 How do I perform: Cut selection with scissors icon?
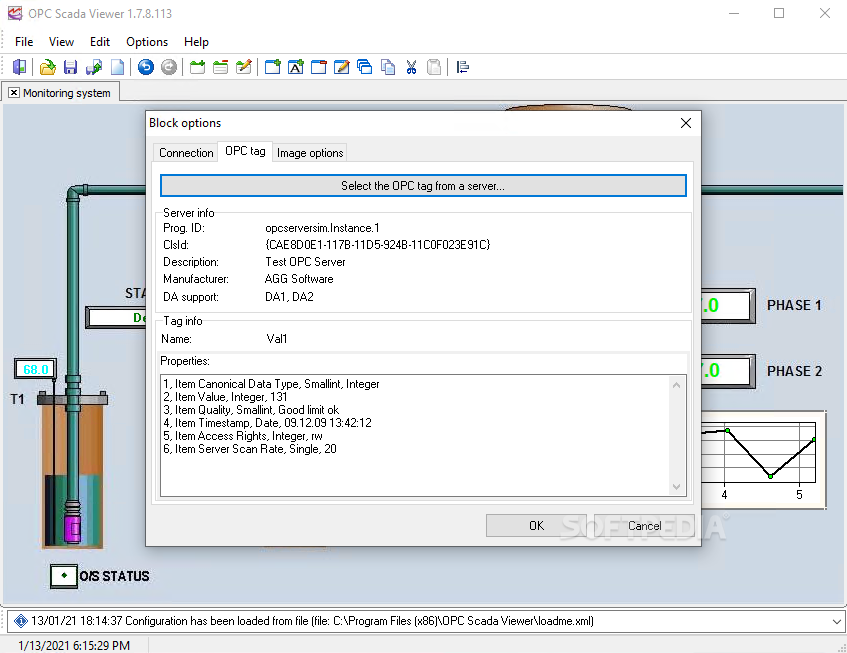click(411, 67)
